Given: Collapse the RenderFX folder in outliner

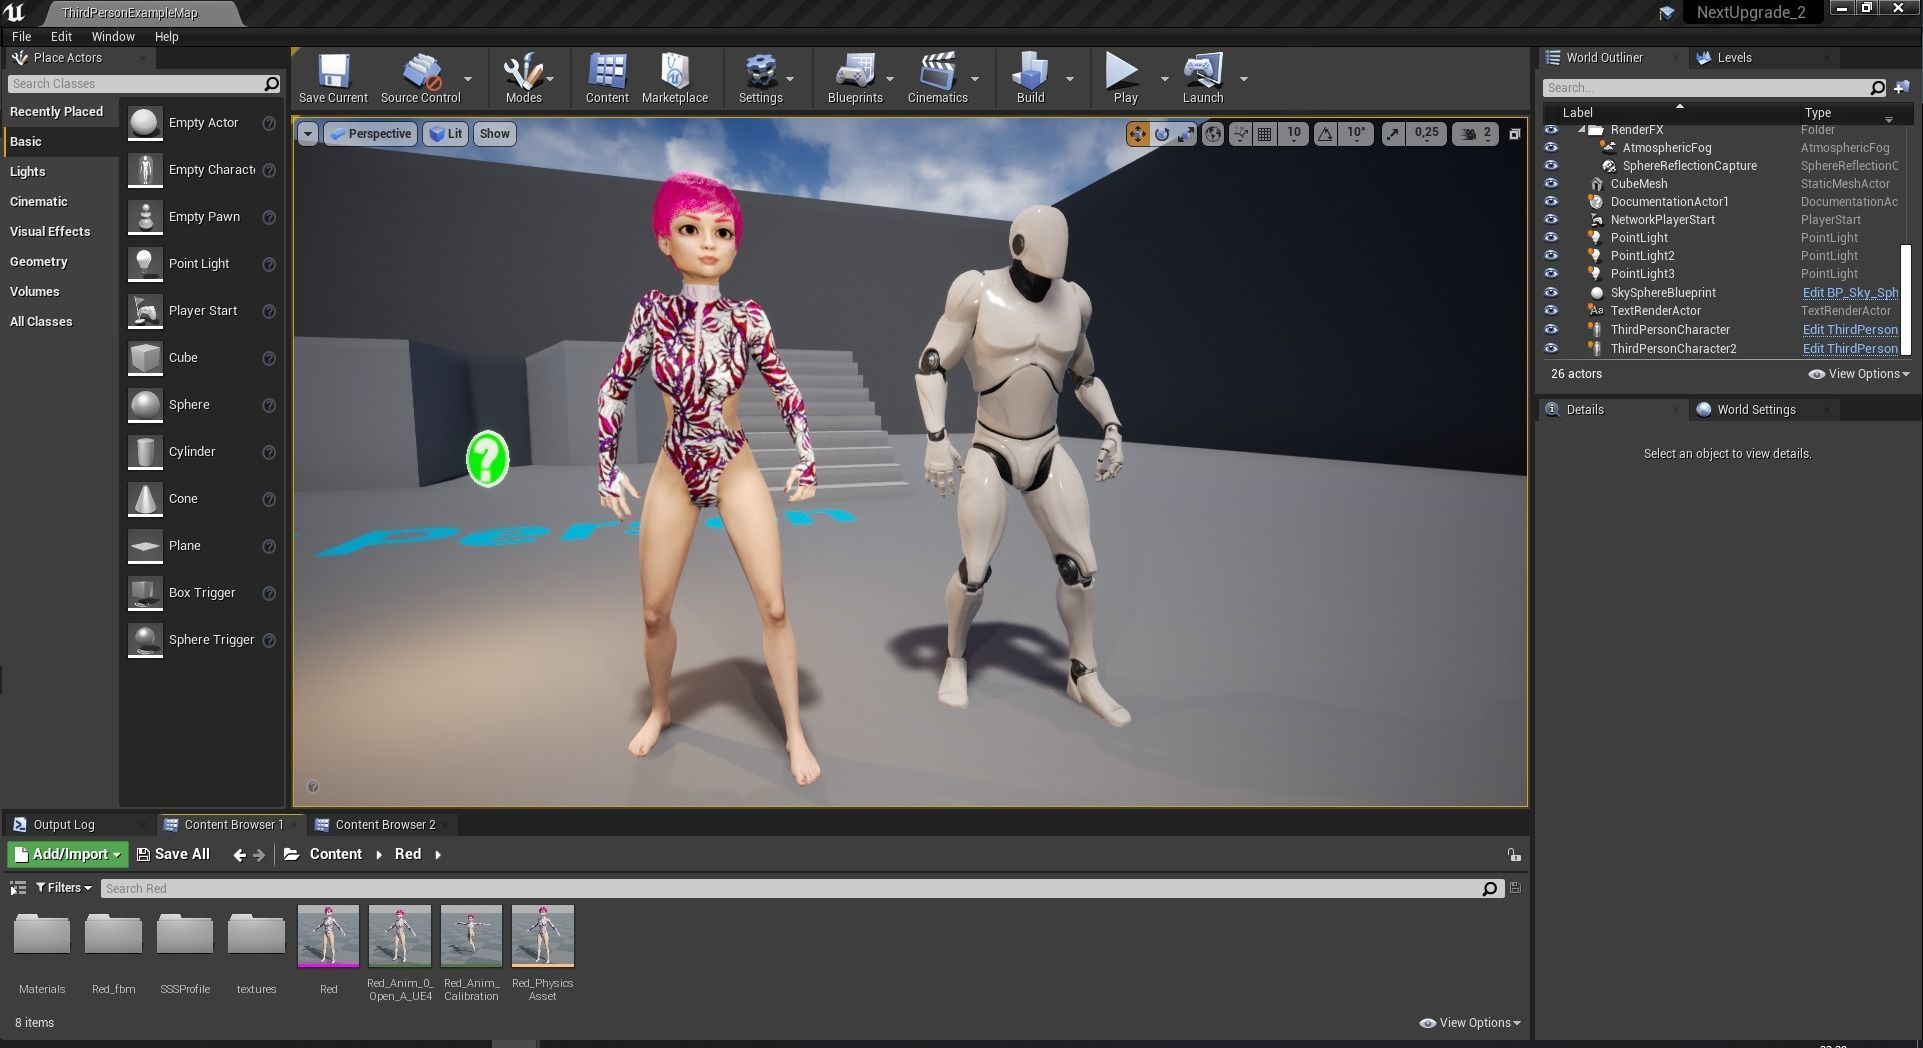Looking at the screenshot, I should (x=1582, y=130).
